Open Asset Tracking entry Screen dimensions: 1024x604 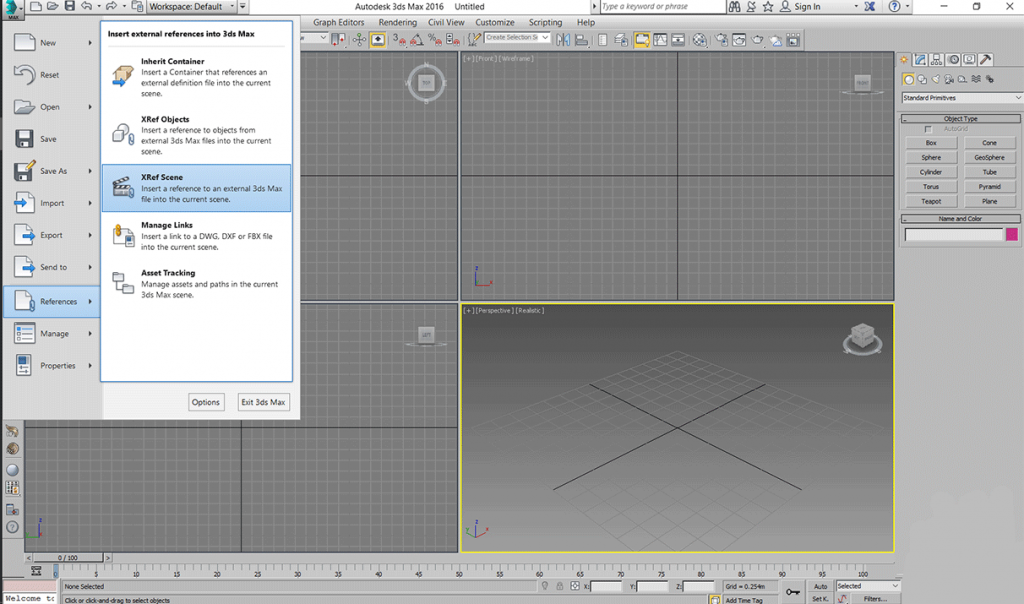196,283
